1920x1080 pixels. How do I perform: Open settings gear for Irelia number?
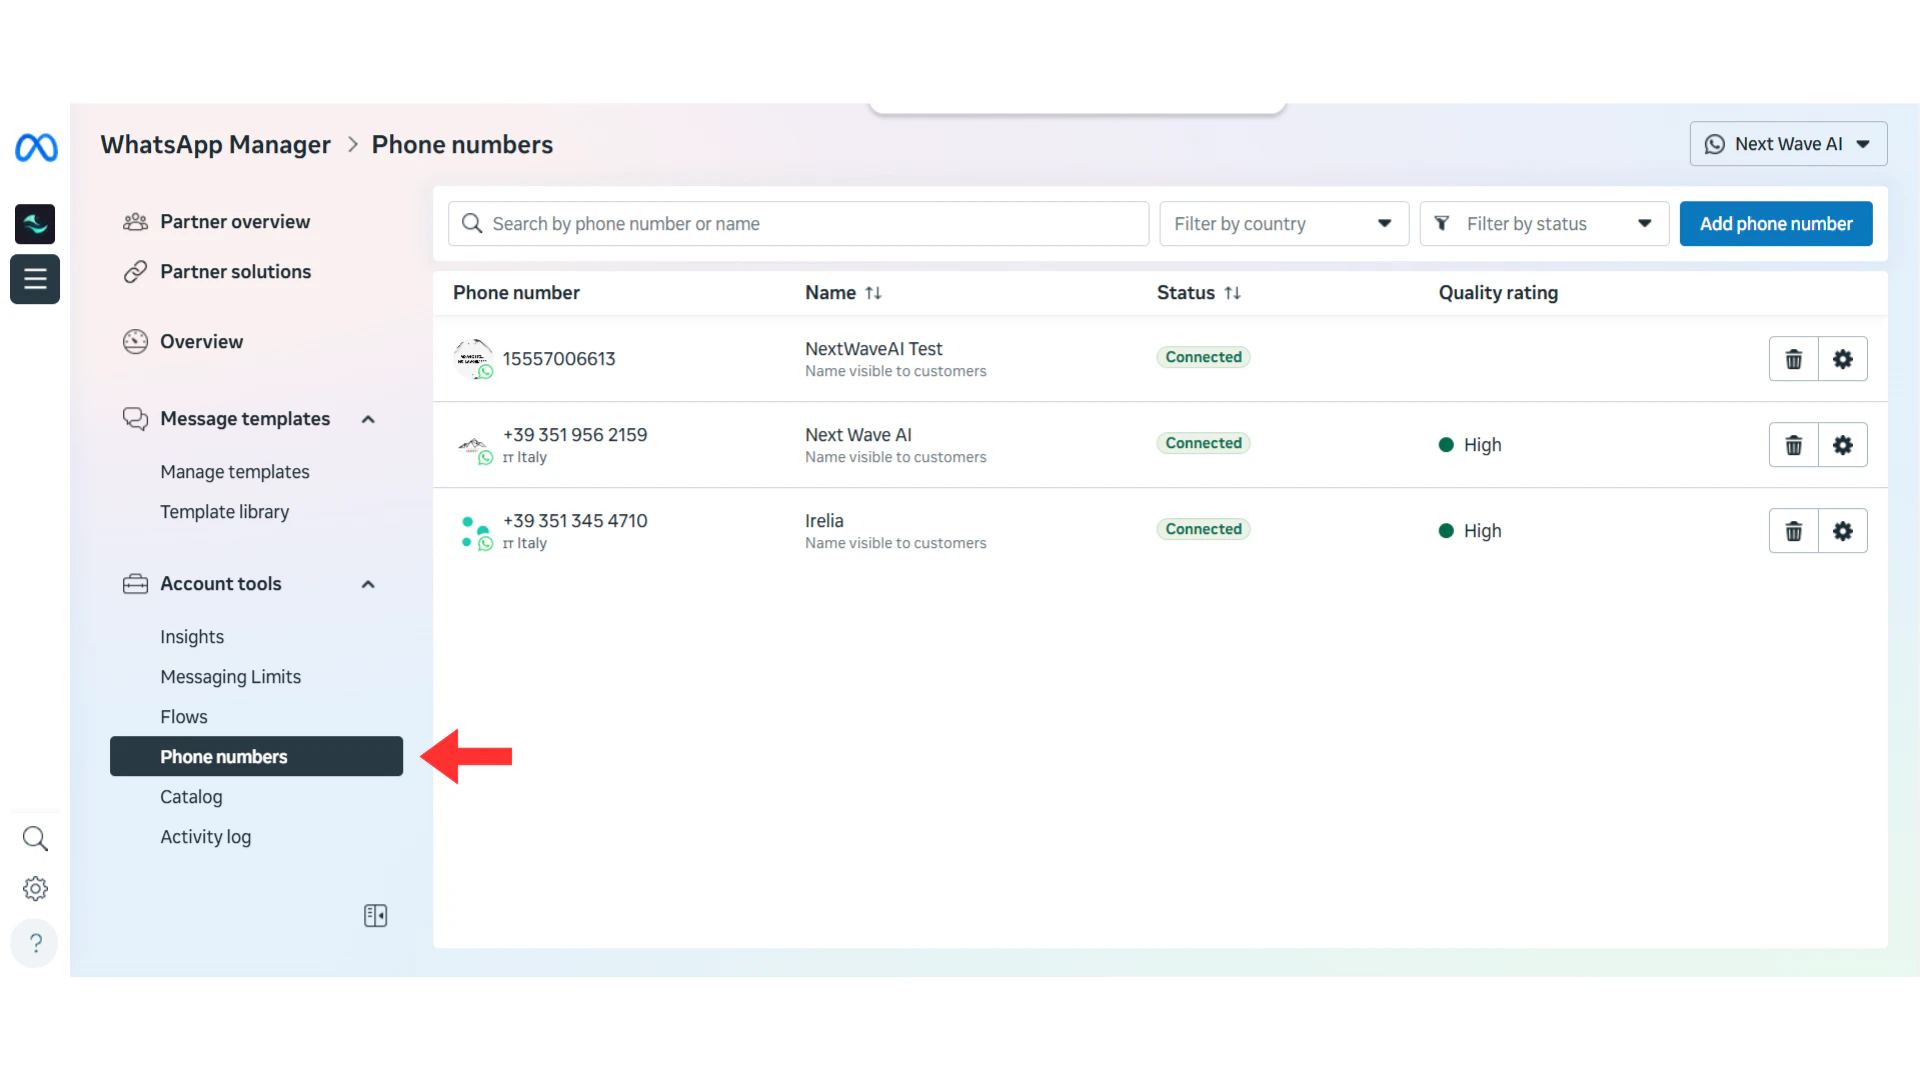tap(1842, 531)
